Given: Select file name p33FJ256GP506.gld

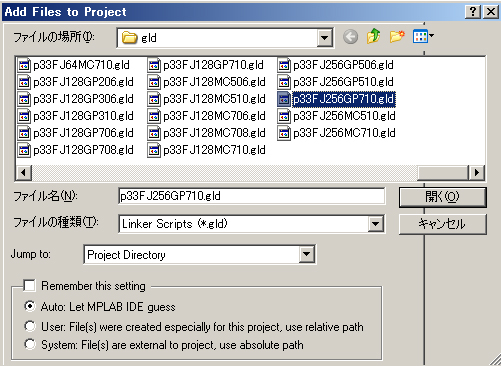Looking at the screenshot, I should (343, 65).
